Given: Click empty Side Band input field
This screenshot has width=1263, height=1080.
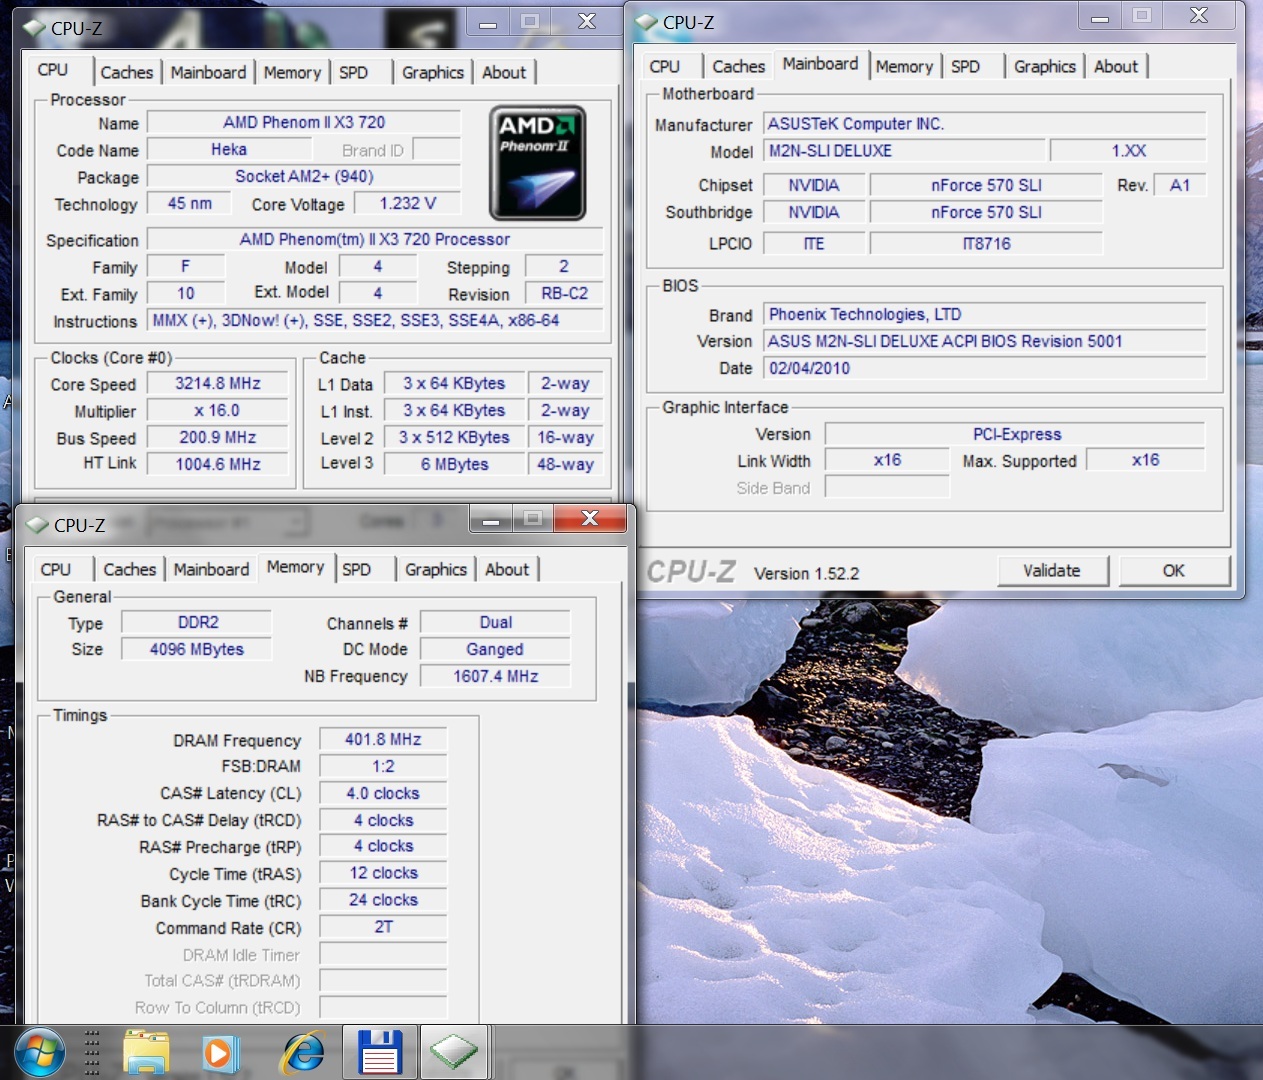Looking at the screenshot, I should coord(887,488).
